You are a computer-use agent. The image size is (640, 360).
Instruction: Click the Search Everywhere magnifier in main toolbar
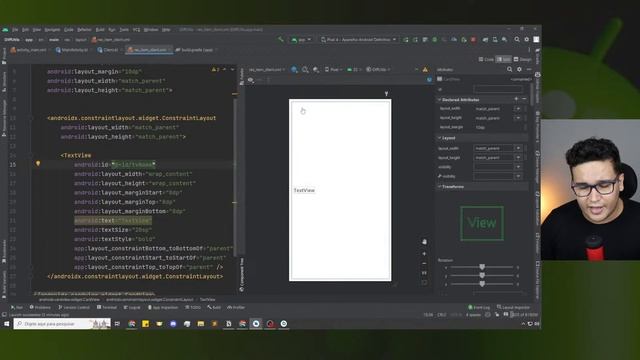(x=517, y=40)
